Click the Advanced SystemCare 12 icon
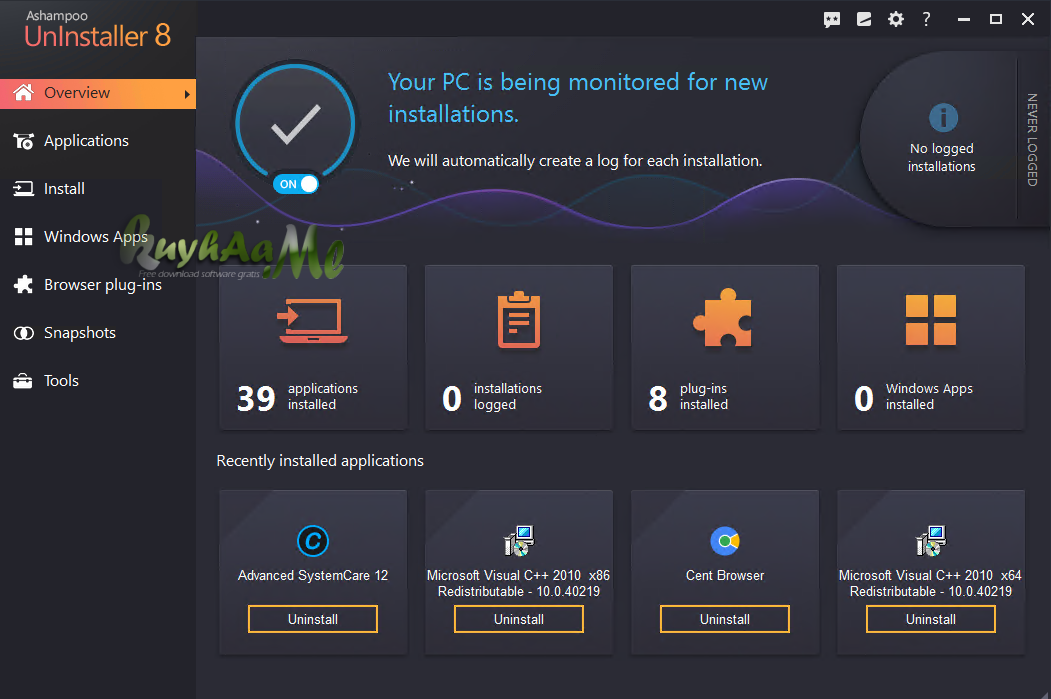Screen dimensions: 1051x699 [x=313, y=541]
